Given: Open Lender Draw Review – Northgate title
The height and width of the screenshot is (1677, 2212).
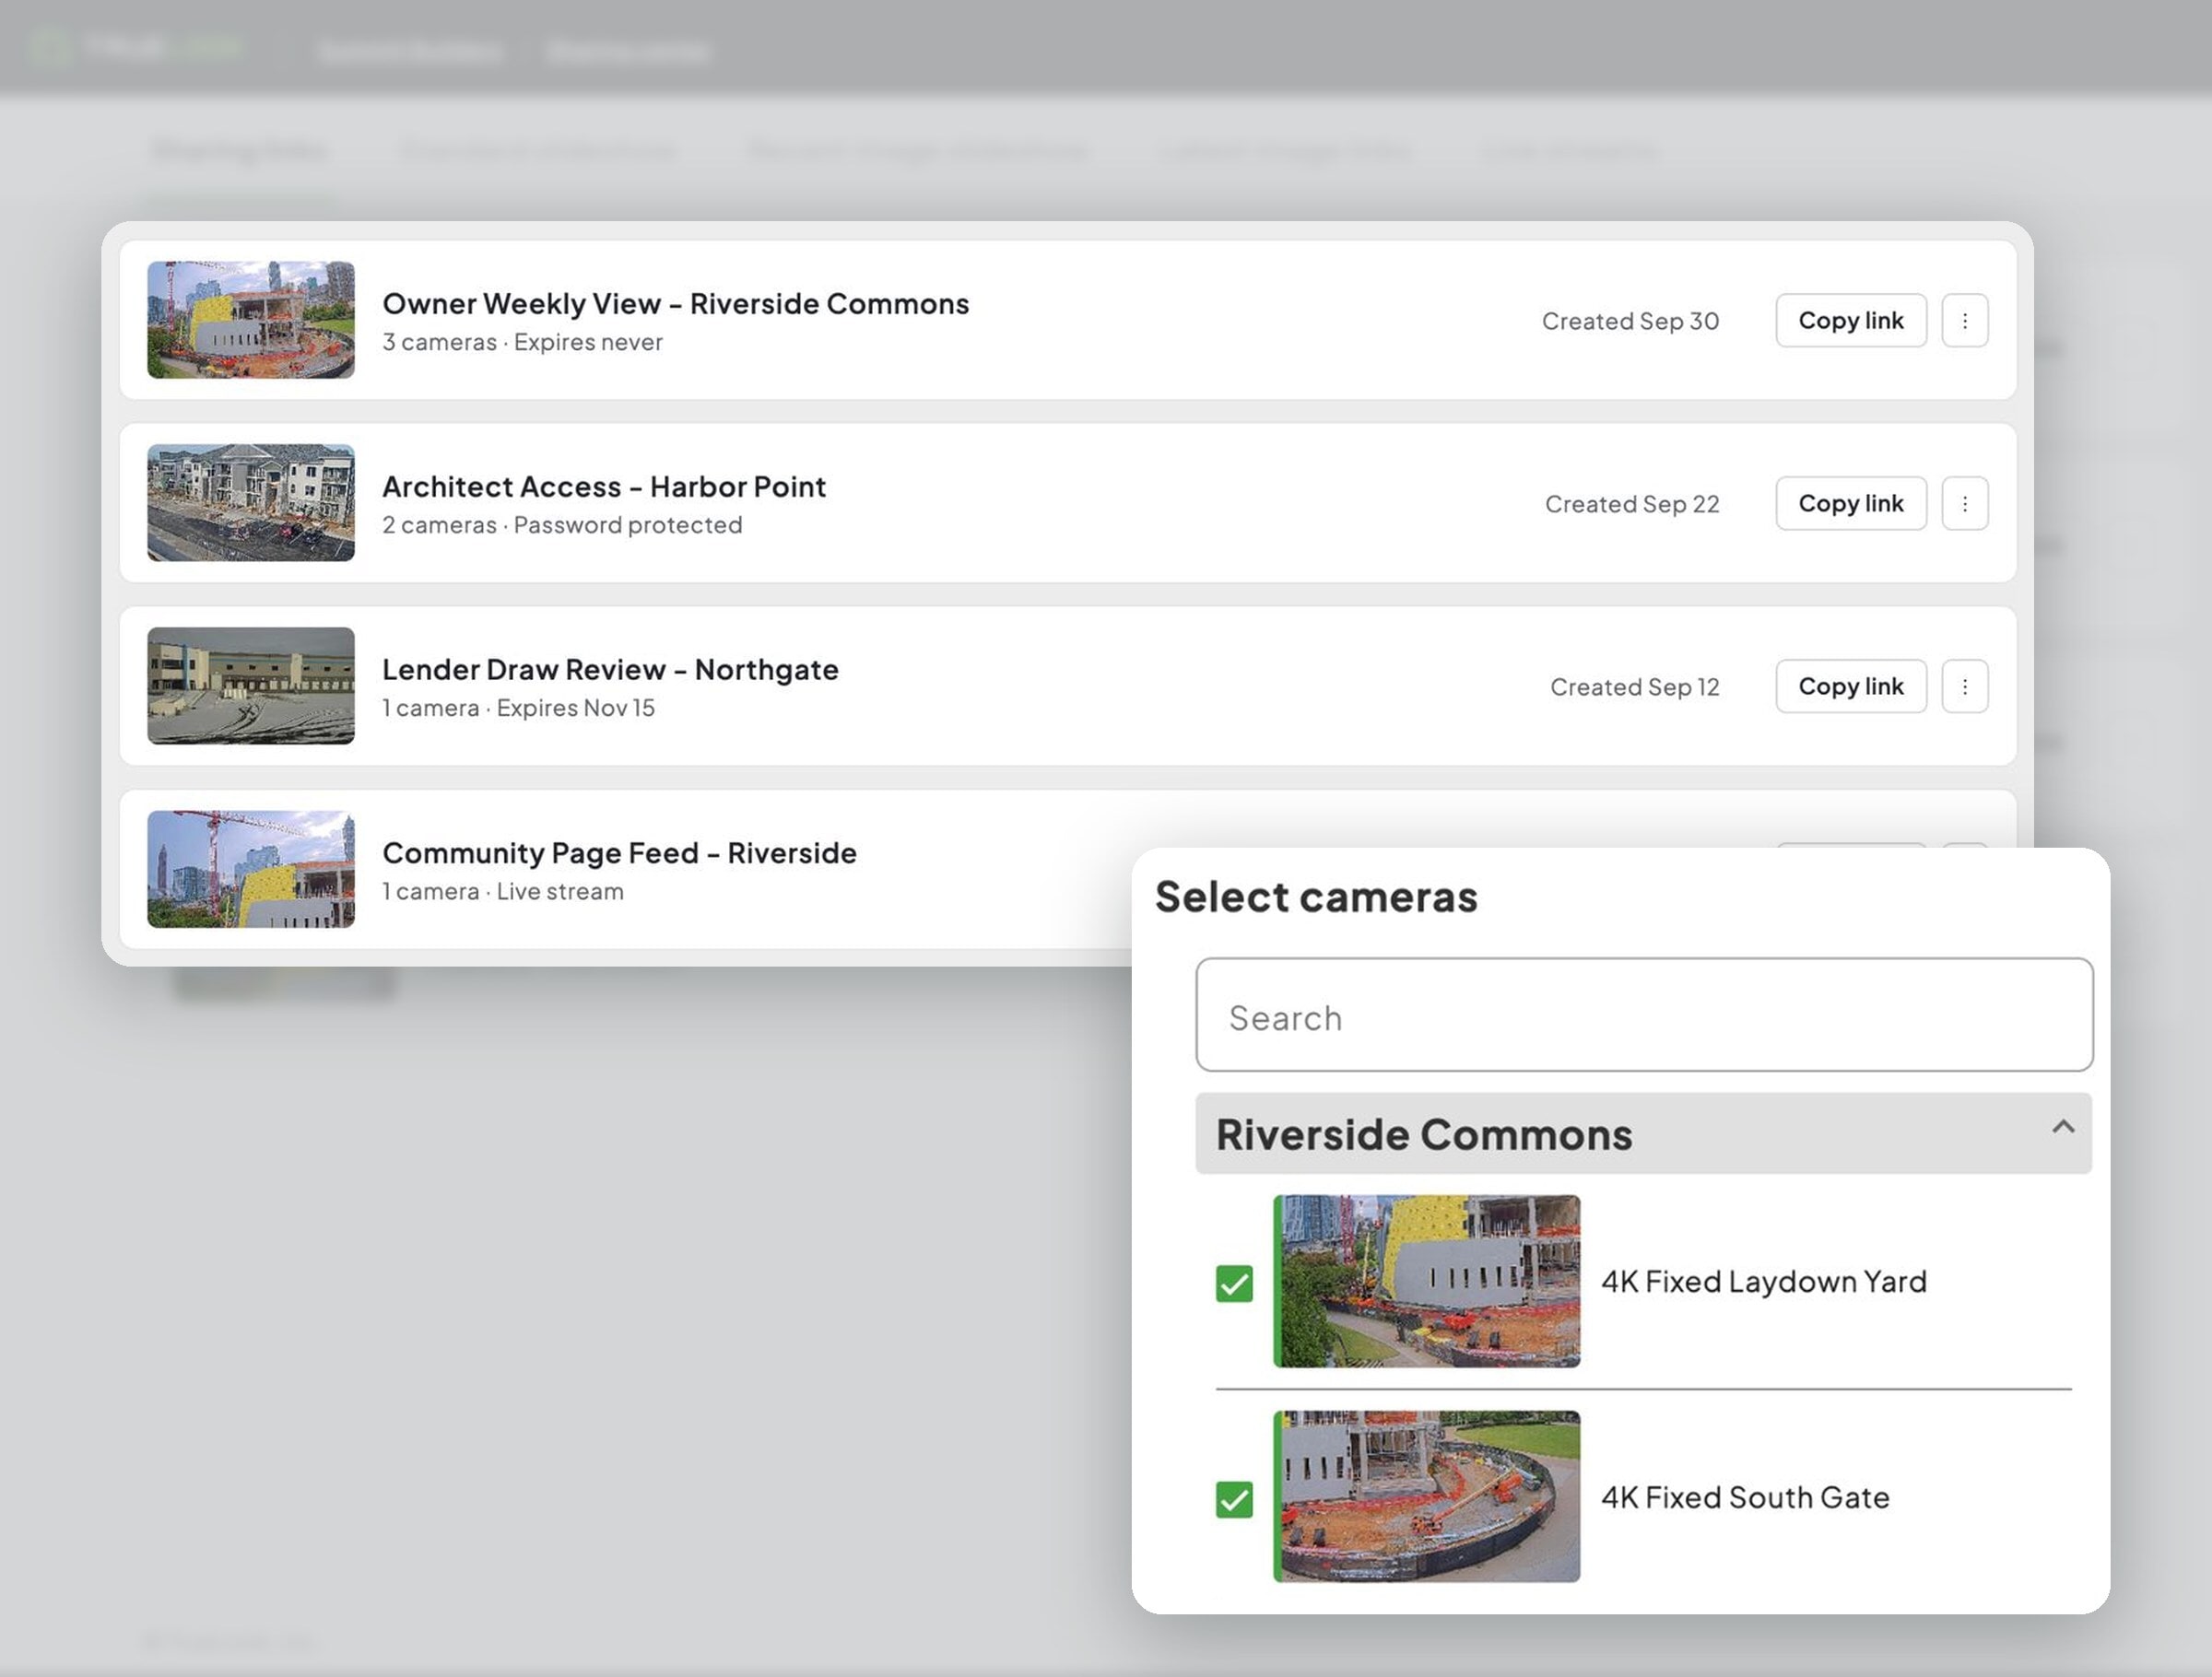Looking at the screenshot, I should coord(610,669).
